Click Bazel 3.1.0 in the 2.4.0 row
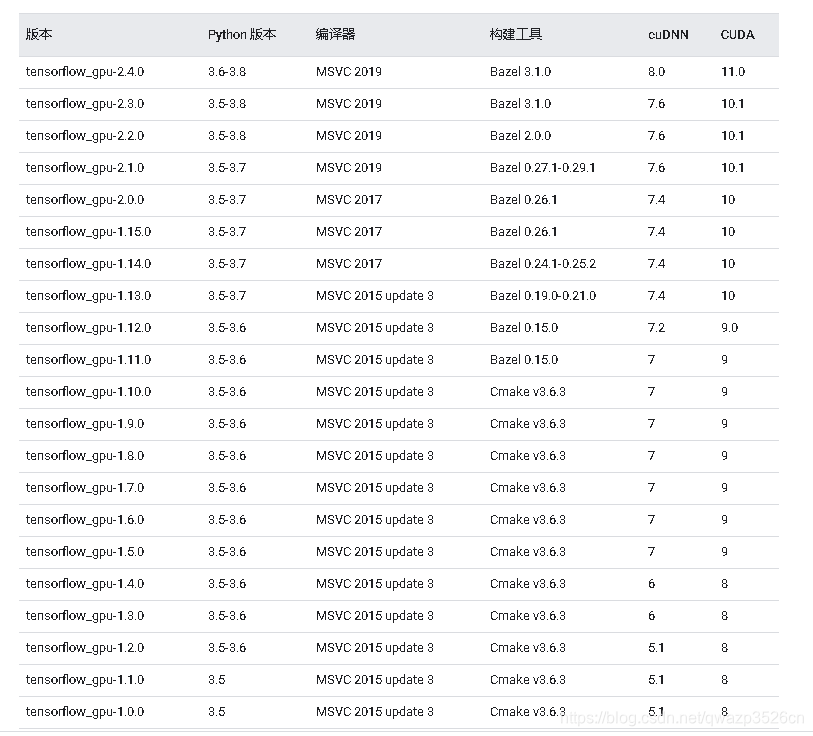Screen dimensions: 813x736 click(521, 72)
